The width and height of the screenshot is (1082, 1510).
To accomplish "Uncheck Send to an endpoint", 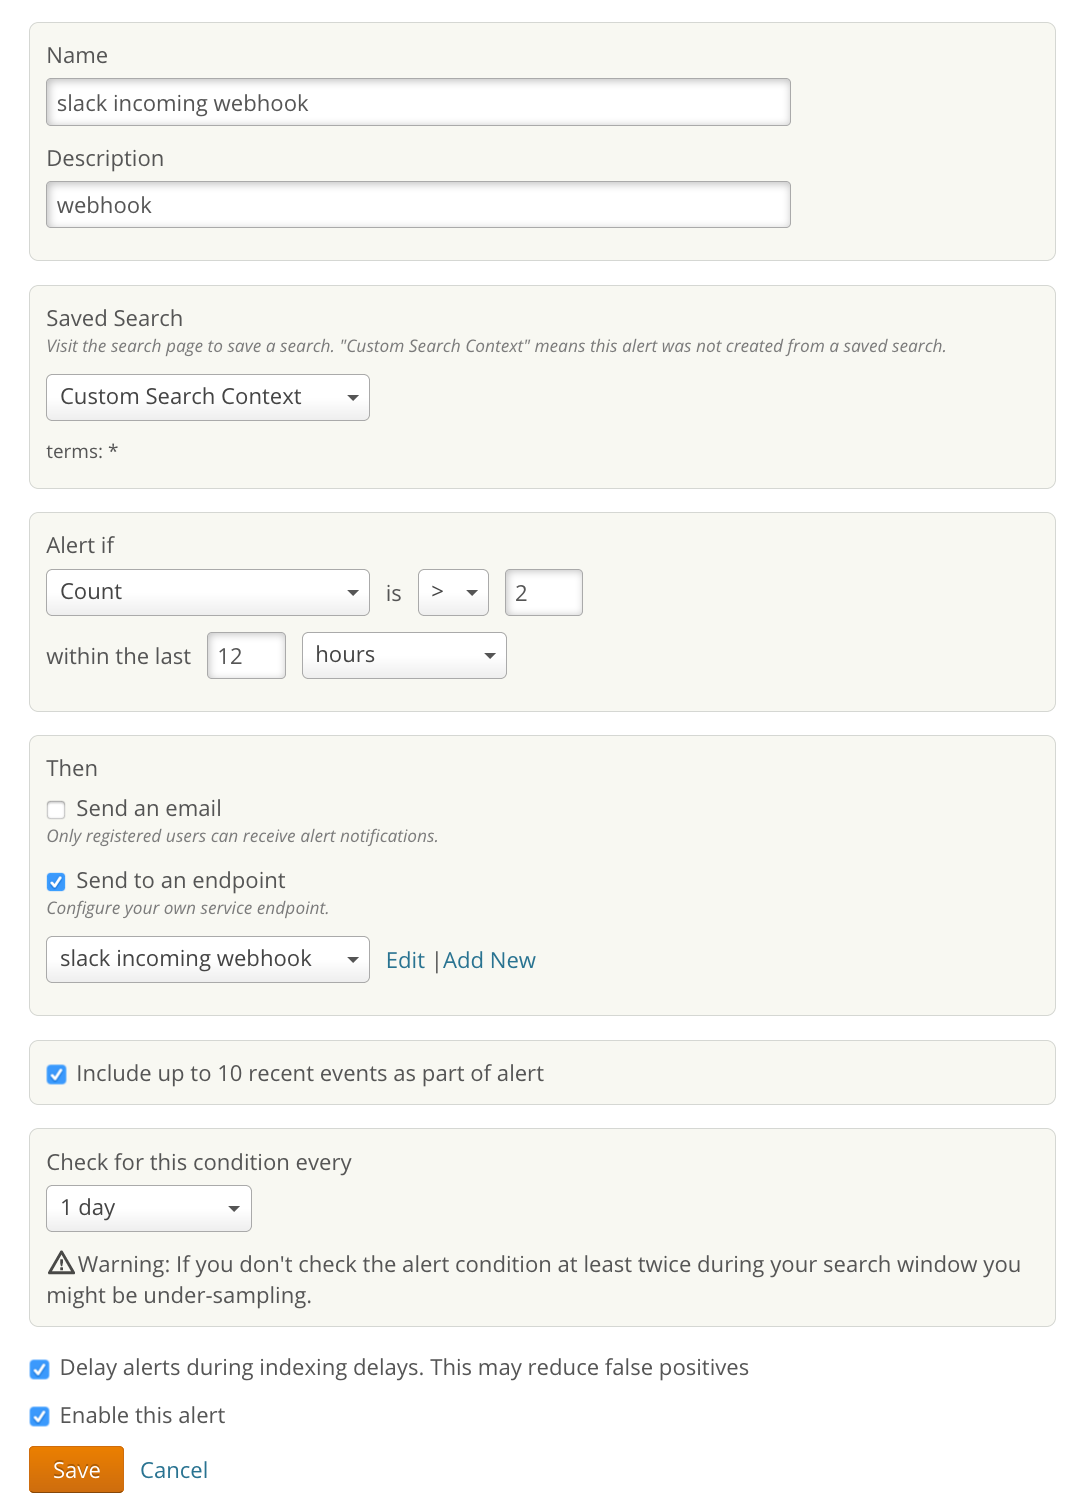I will (x=56, y=881).
